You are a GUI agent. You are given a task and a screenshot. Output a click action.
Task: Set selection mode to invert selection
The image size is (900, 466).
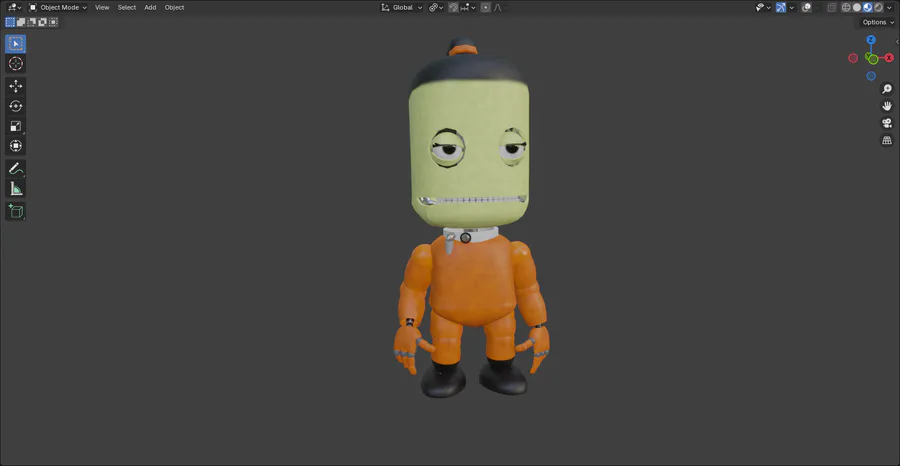click(x=42, y=22)
